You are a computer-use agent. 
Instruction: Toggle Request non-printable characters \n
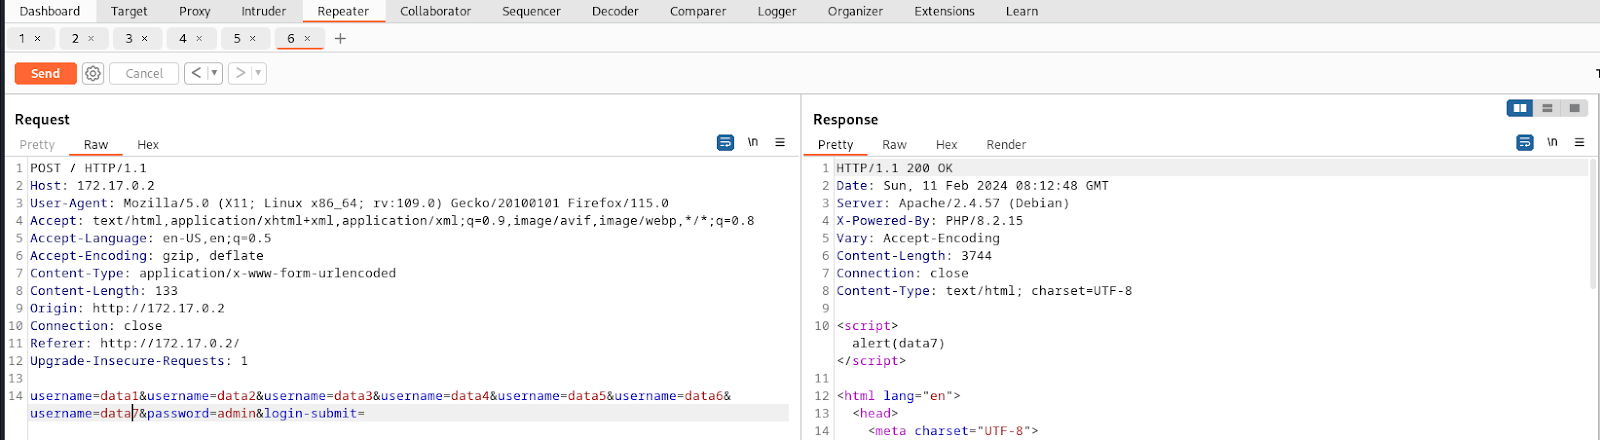[x=753, y=143]
